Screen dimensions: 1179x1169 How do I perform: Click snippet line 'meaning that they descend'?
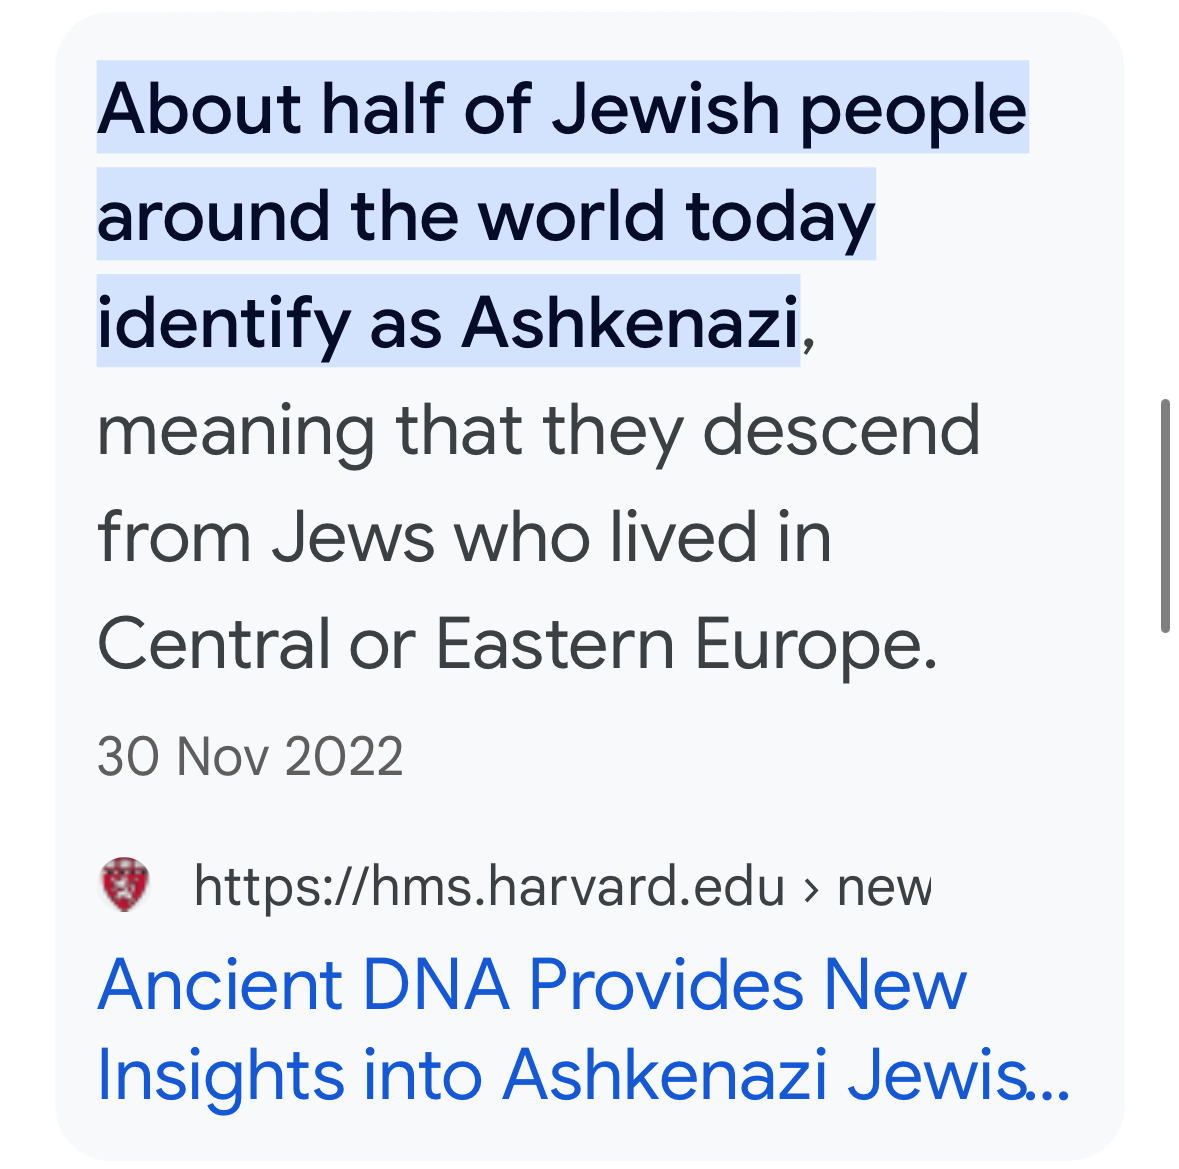539,431
